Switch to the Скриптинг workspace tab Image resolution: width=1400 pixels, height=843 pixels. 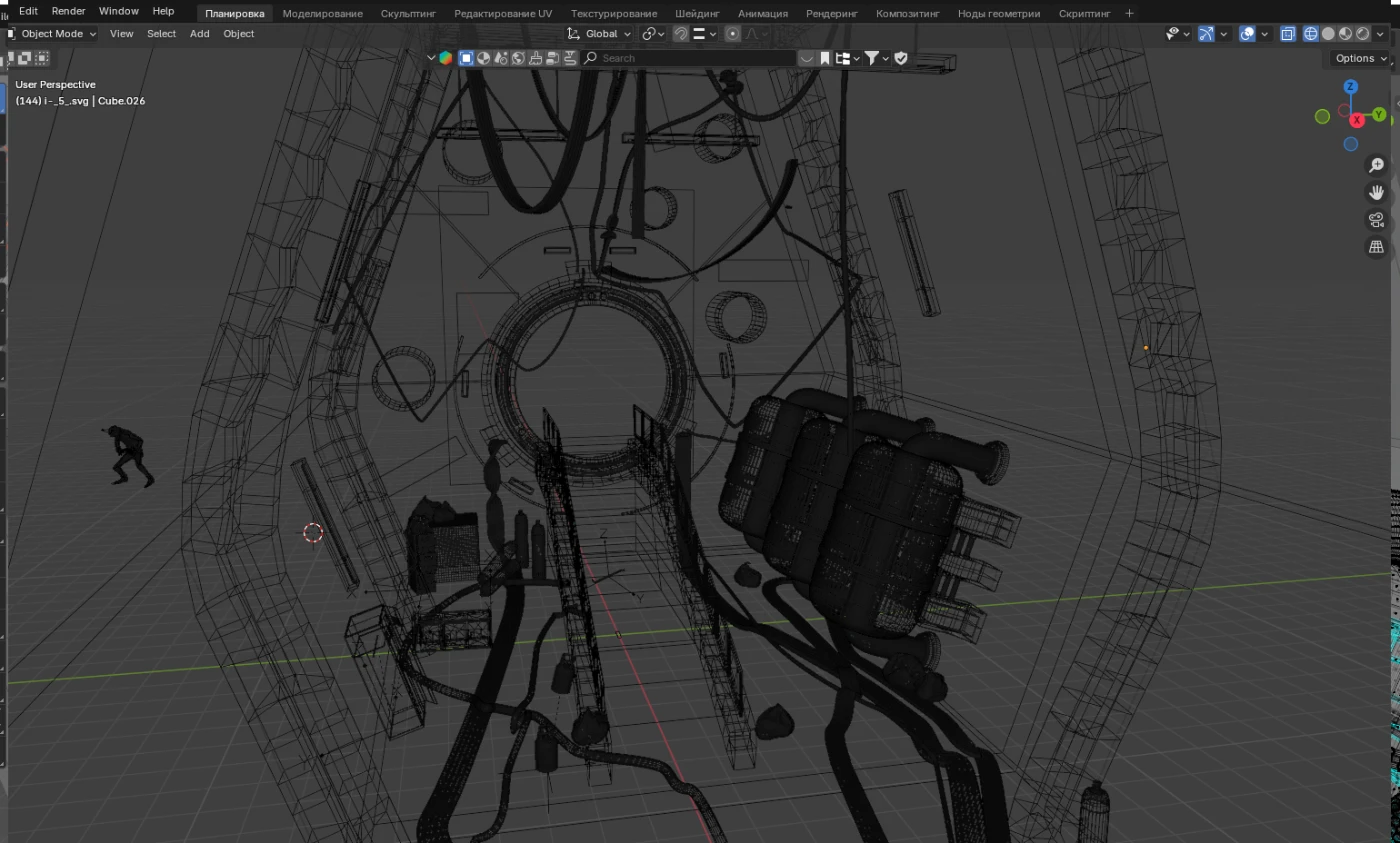(1085, 13)
